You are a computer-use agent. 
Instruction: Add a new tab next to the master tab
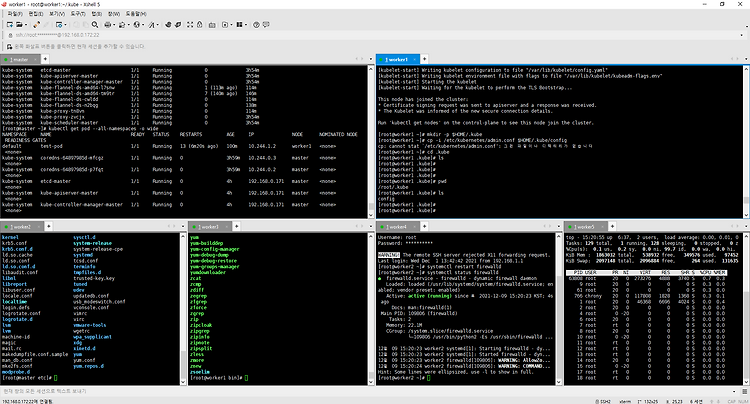click(45, 59)
